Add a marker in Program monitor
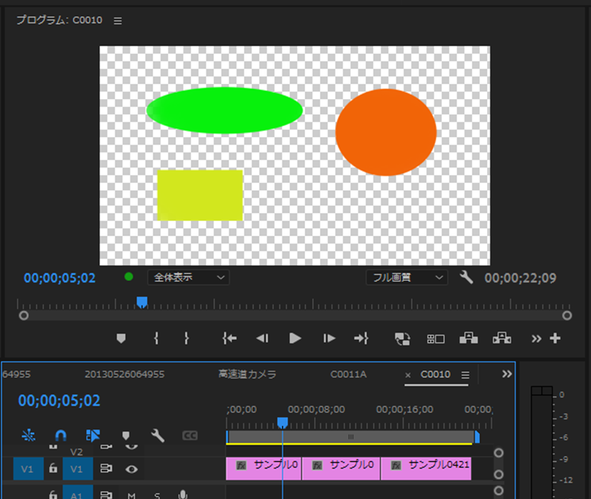 tap(121, 338)
